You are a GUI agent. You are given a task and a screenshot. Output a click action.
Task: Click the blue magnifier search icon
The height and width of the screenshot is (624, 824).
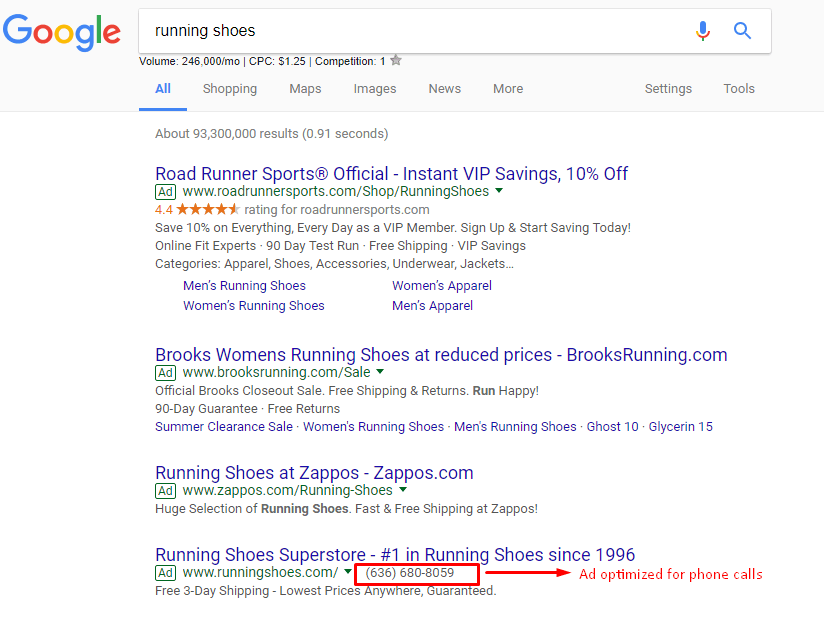pyautogui.click(x=742, y=30)
